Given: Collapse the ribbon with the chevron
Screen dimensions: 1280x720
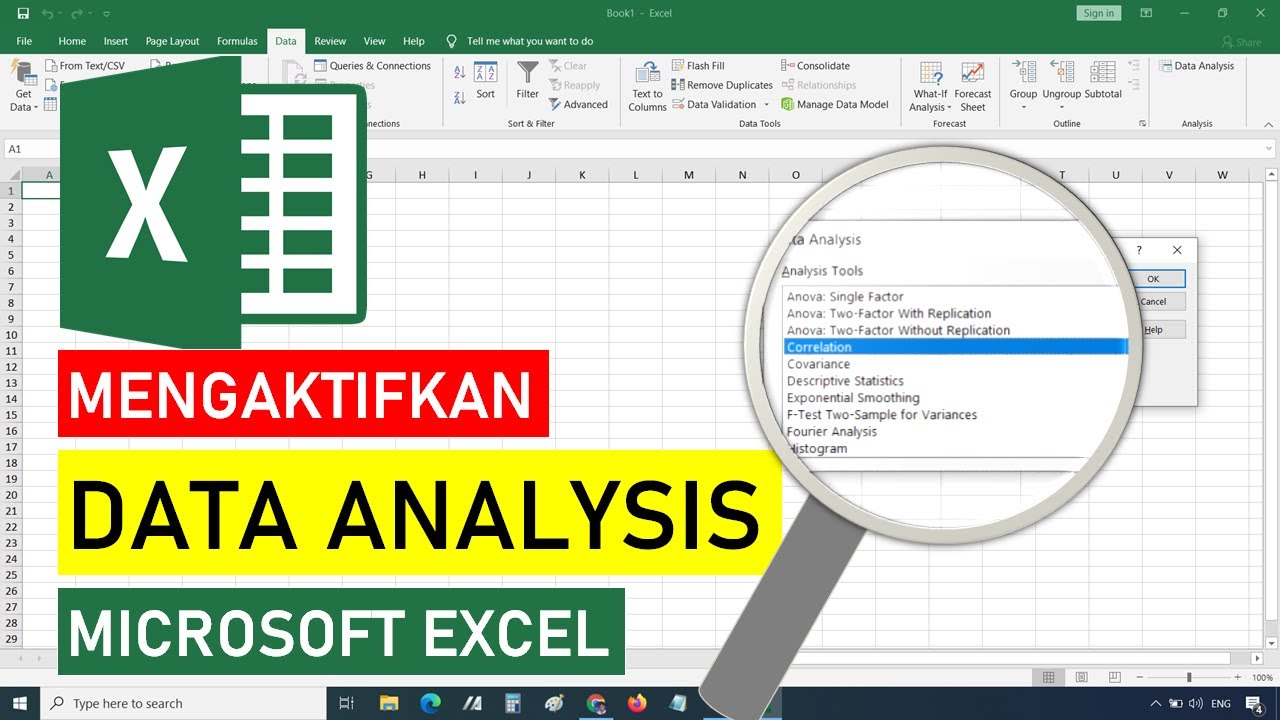Looking at the screenshot, I should (x=1268, y=124).
